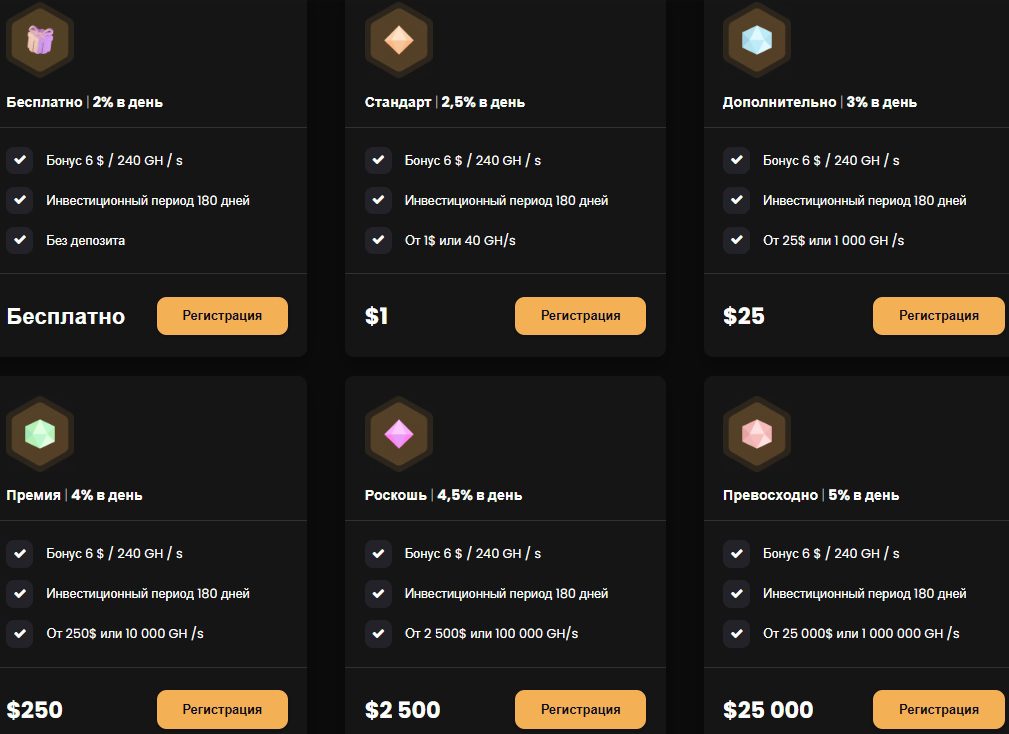Click the checkmark beside 'От 250$ или 10 000 GH/s'
The image size is (1009, 734).
[x=19, y=633]
